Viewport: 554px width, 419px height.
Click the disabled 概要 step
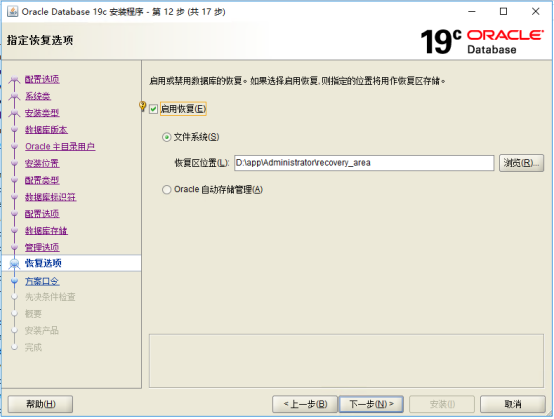[33, 314]
